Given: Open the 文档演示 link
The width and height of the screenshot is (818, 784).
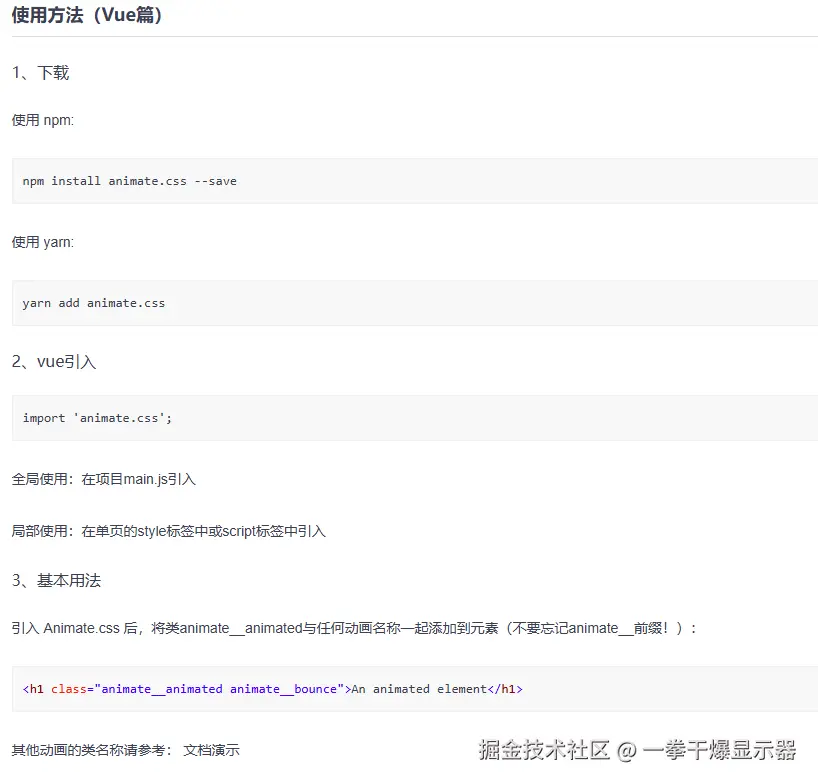Looking at the screenshot, I should click(x=210, y=749).
